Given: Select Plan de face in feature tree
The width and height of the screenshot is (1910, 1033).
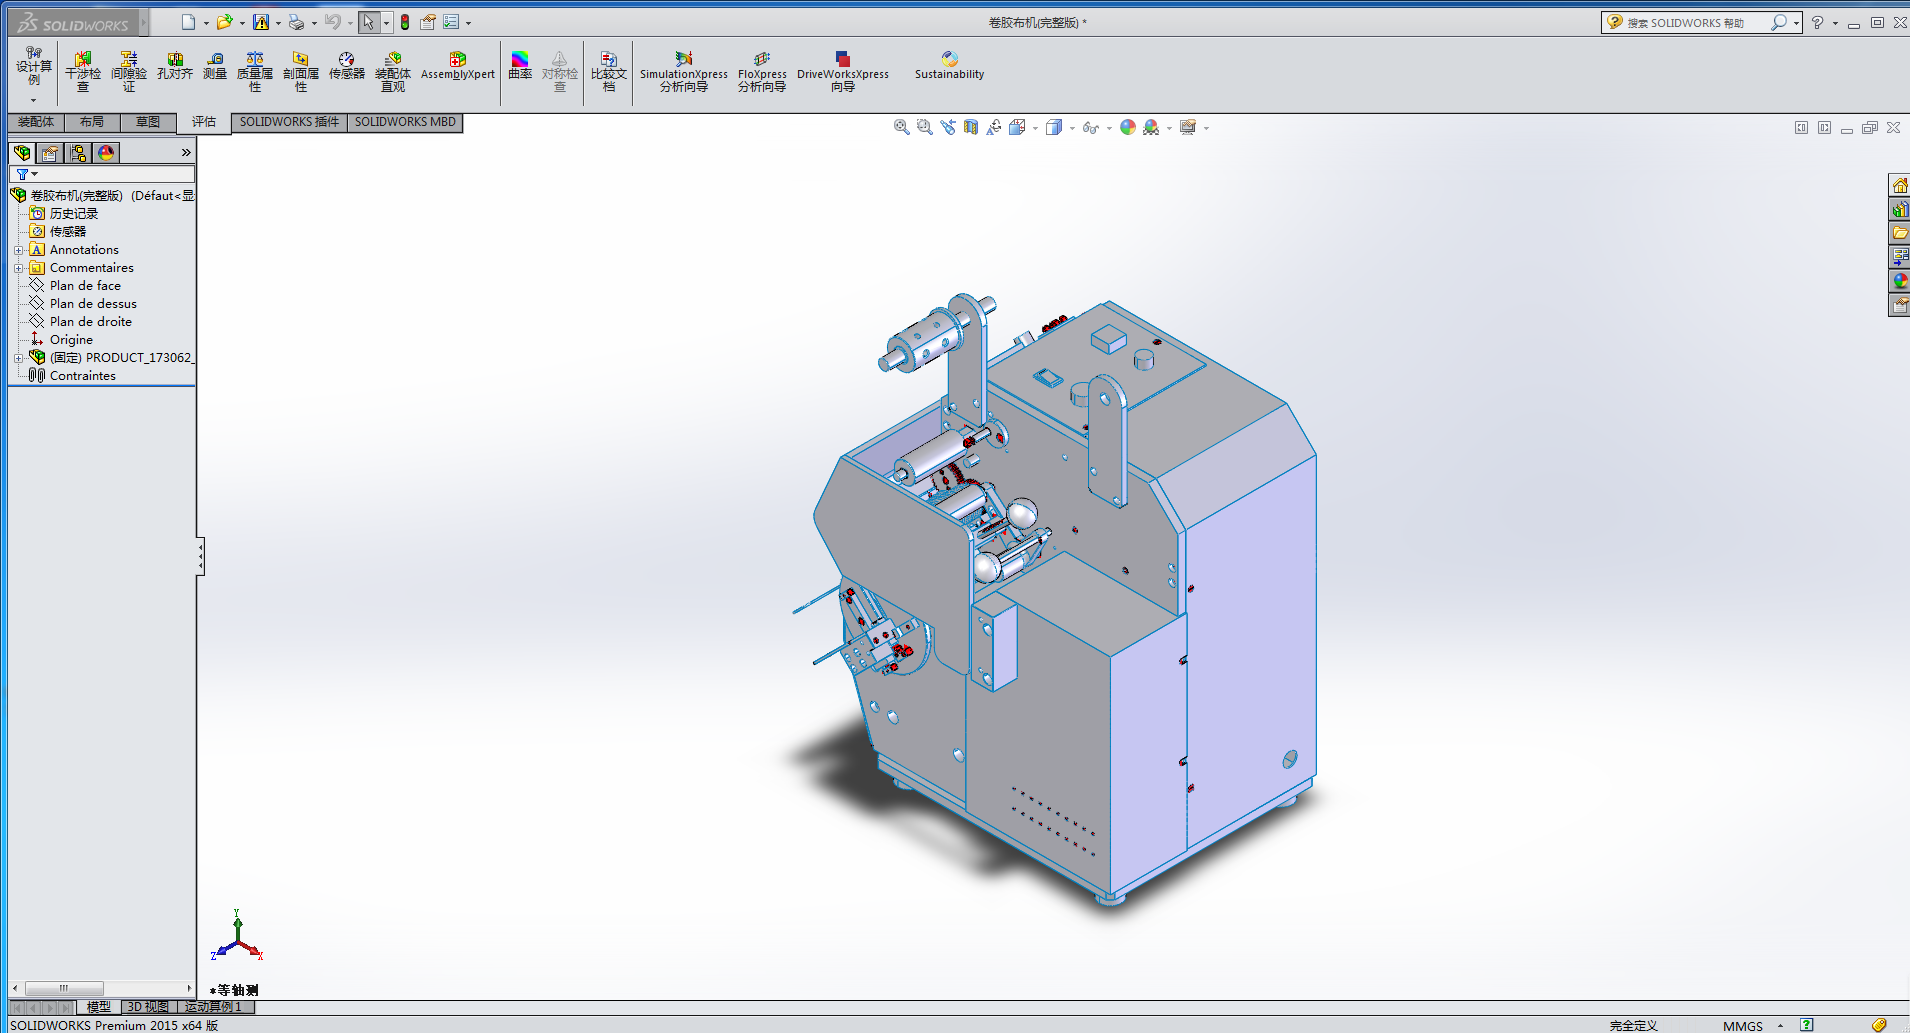Looking at the screenshot, I should (85, 286).
